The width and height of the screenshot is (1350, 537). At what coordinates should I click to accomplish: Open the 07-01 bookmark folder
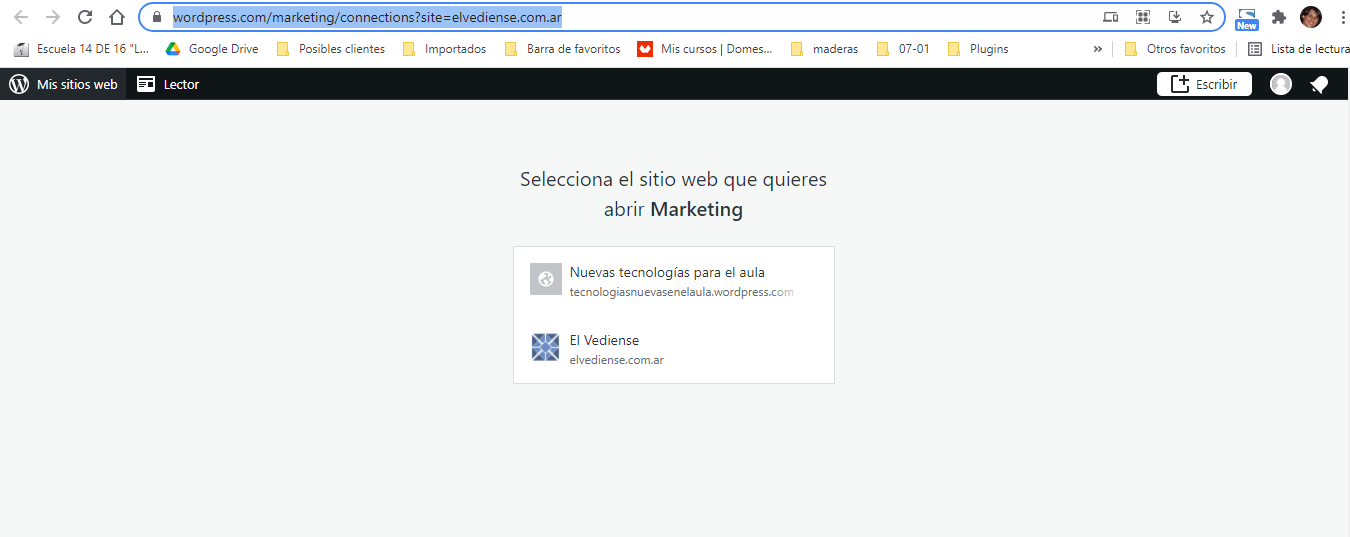click(903, 49)
